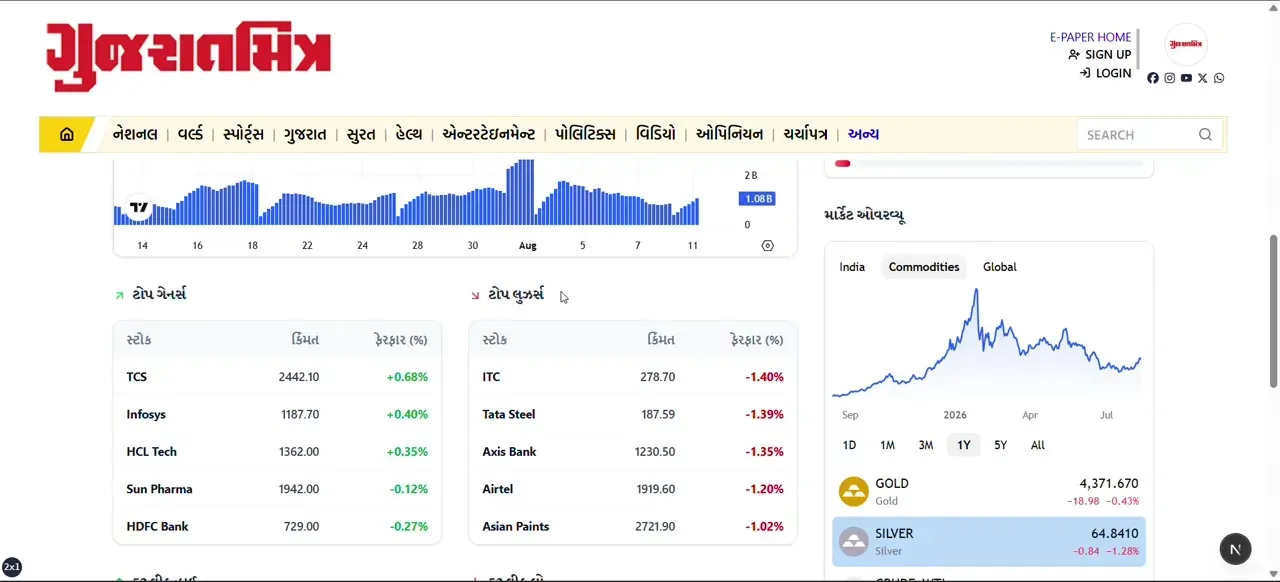
Task: Click the LOGIN link
Action: click(x=1106, y=73)
